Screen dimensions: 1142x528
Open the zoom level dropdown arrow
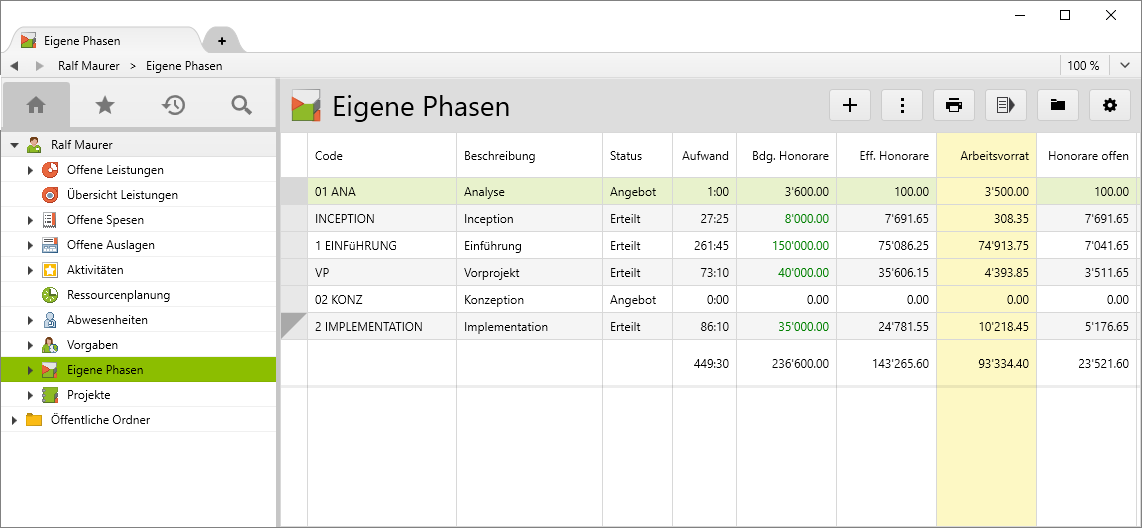coord(1125,66)
